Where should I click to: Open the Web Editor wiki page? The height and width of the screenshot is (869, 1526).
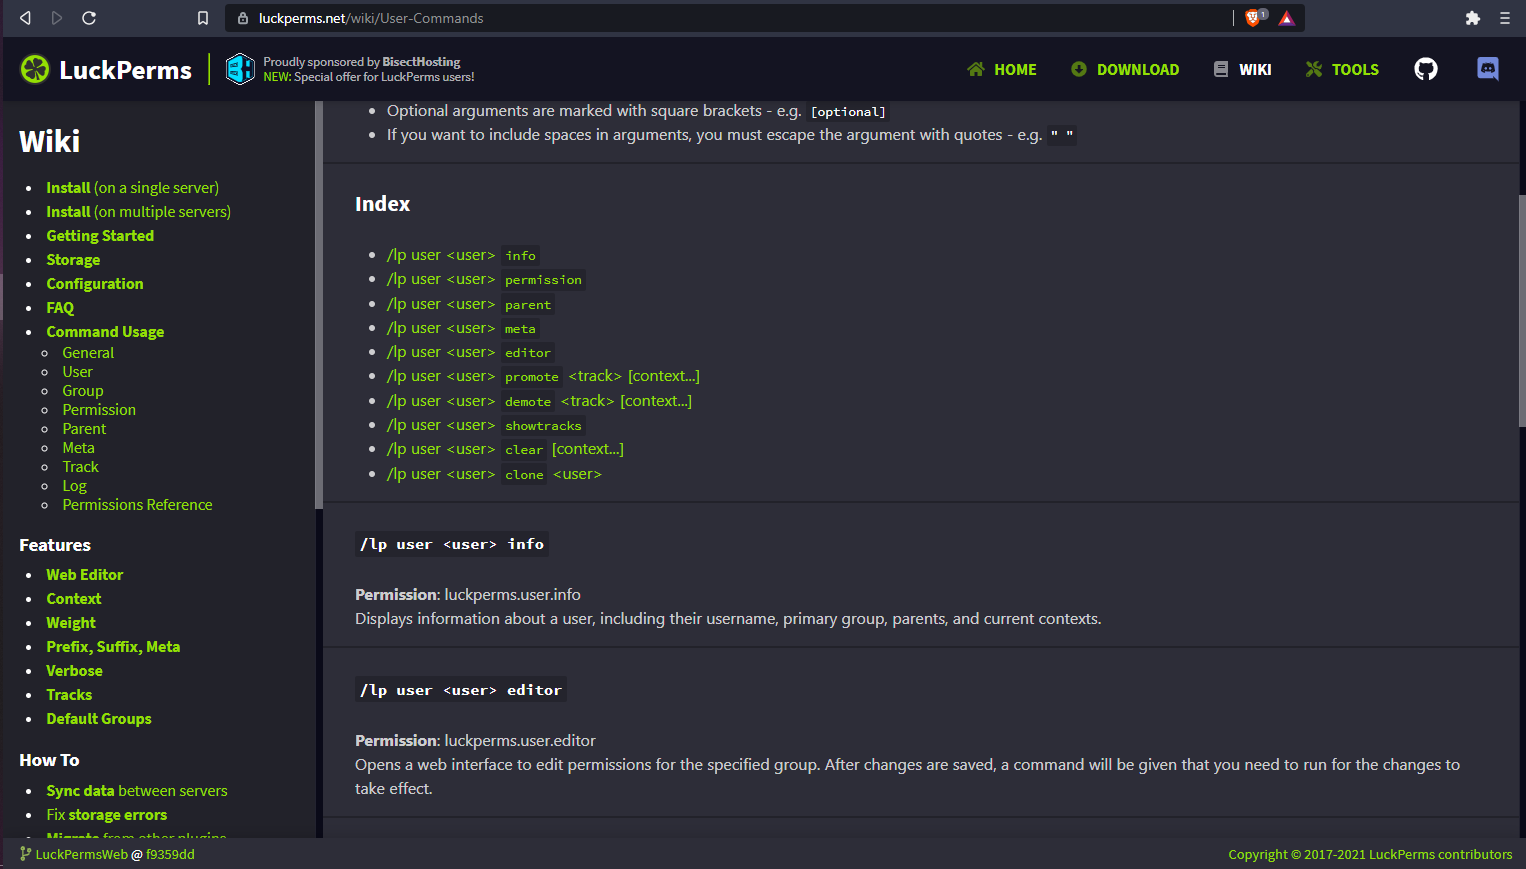point(85,575)
